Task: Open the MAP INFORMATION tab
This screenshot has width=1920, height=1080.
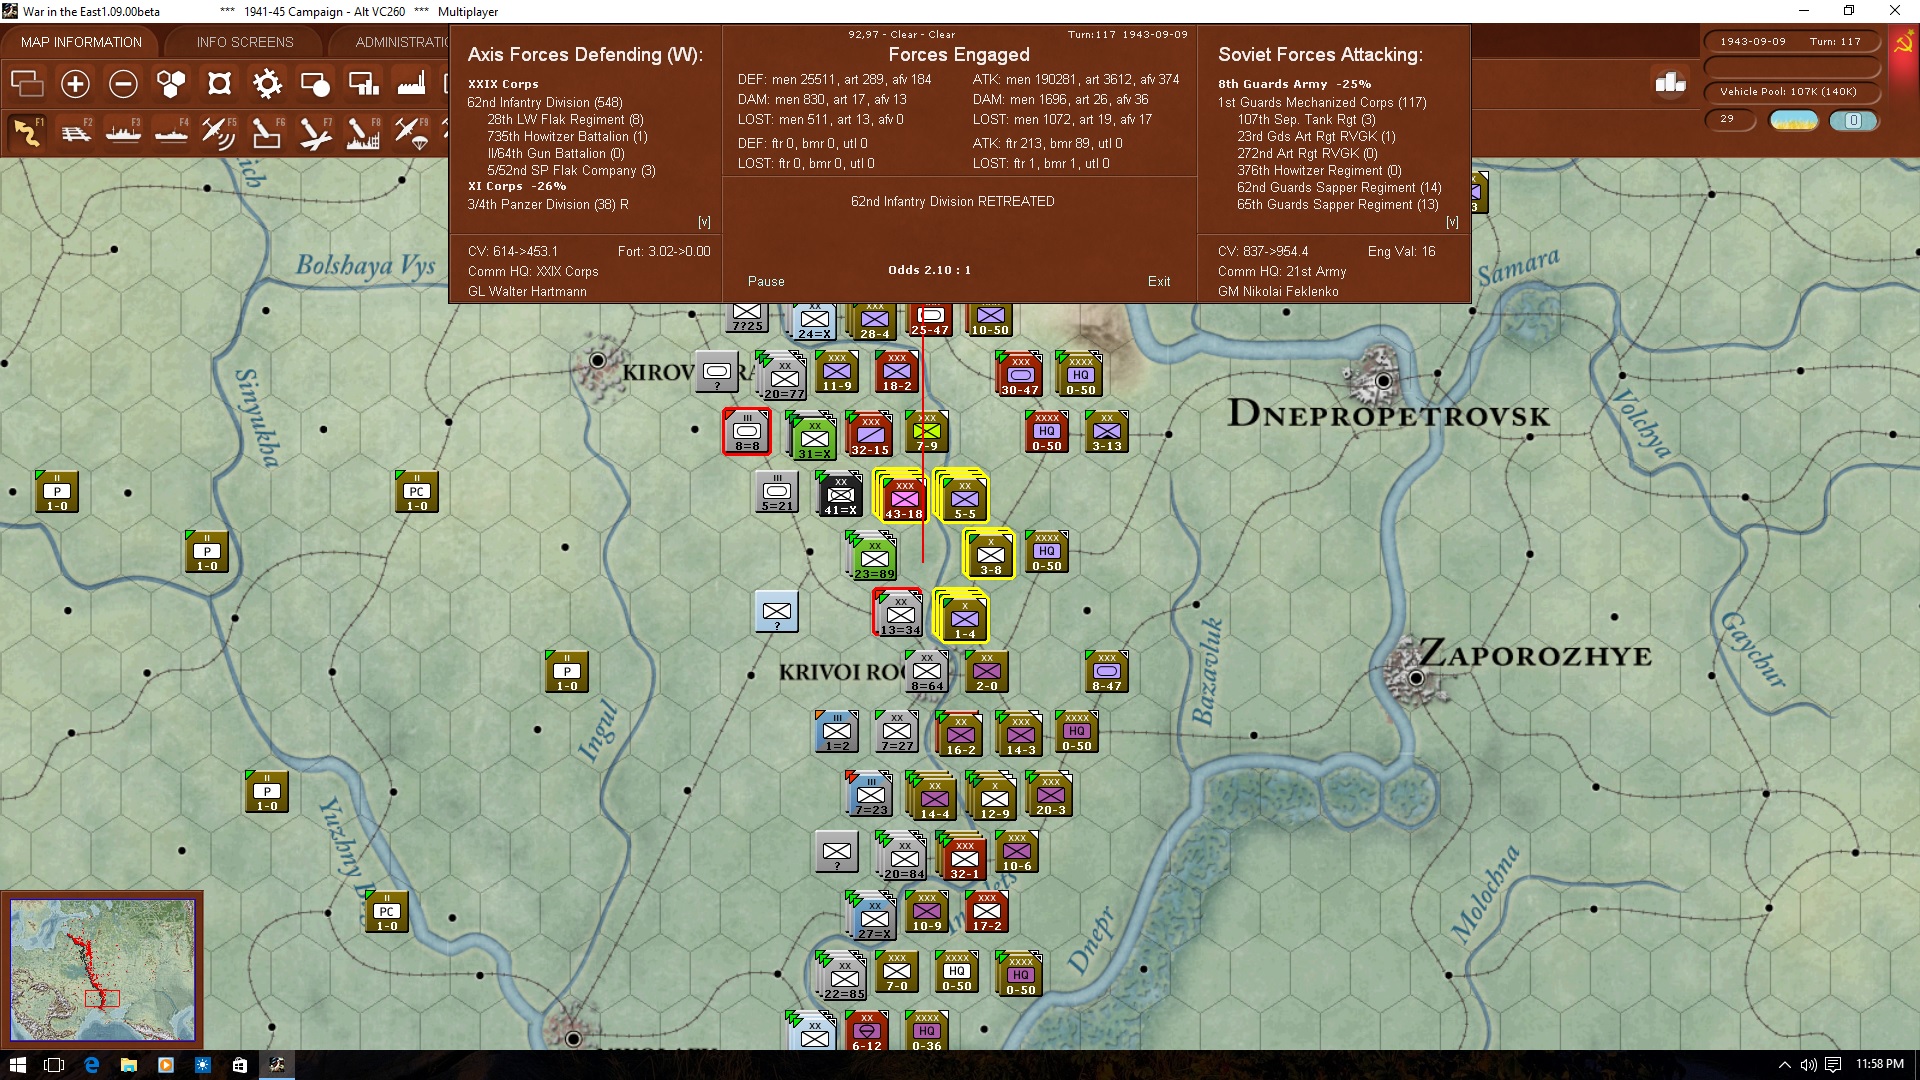Action: click(x=81, y=42)
